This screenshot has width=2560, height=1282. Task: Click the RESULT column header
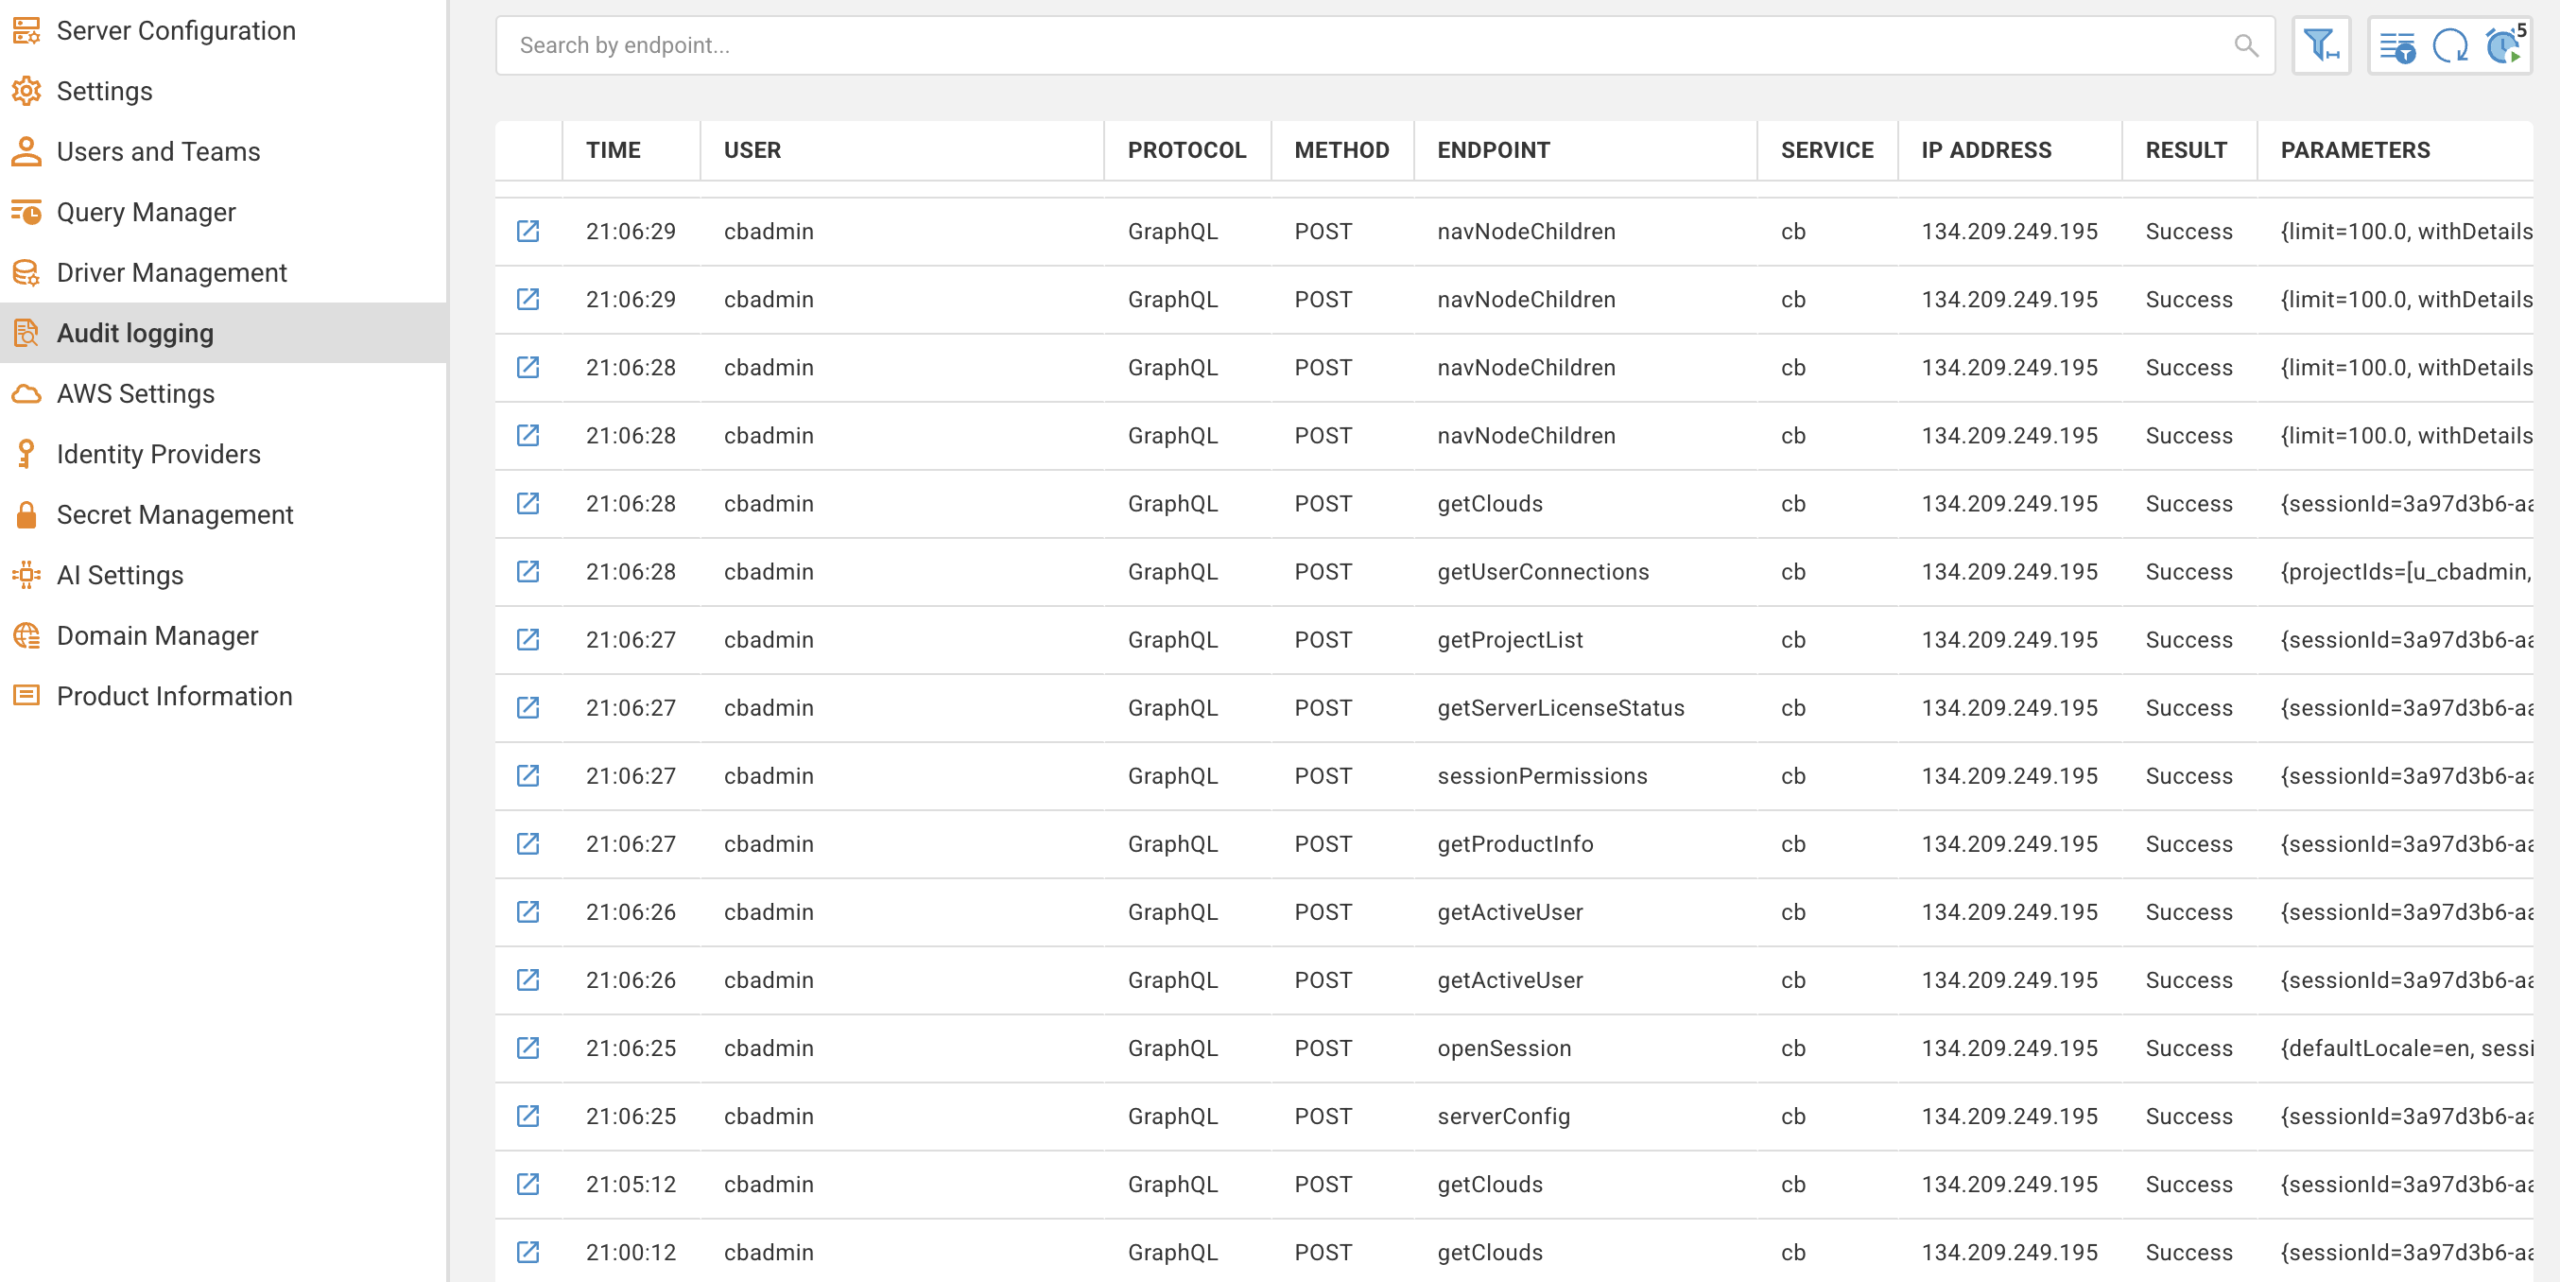[2186, 150]
